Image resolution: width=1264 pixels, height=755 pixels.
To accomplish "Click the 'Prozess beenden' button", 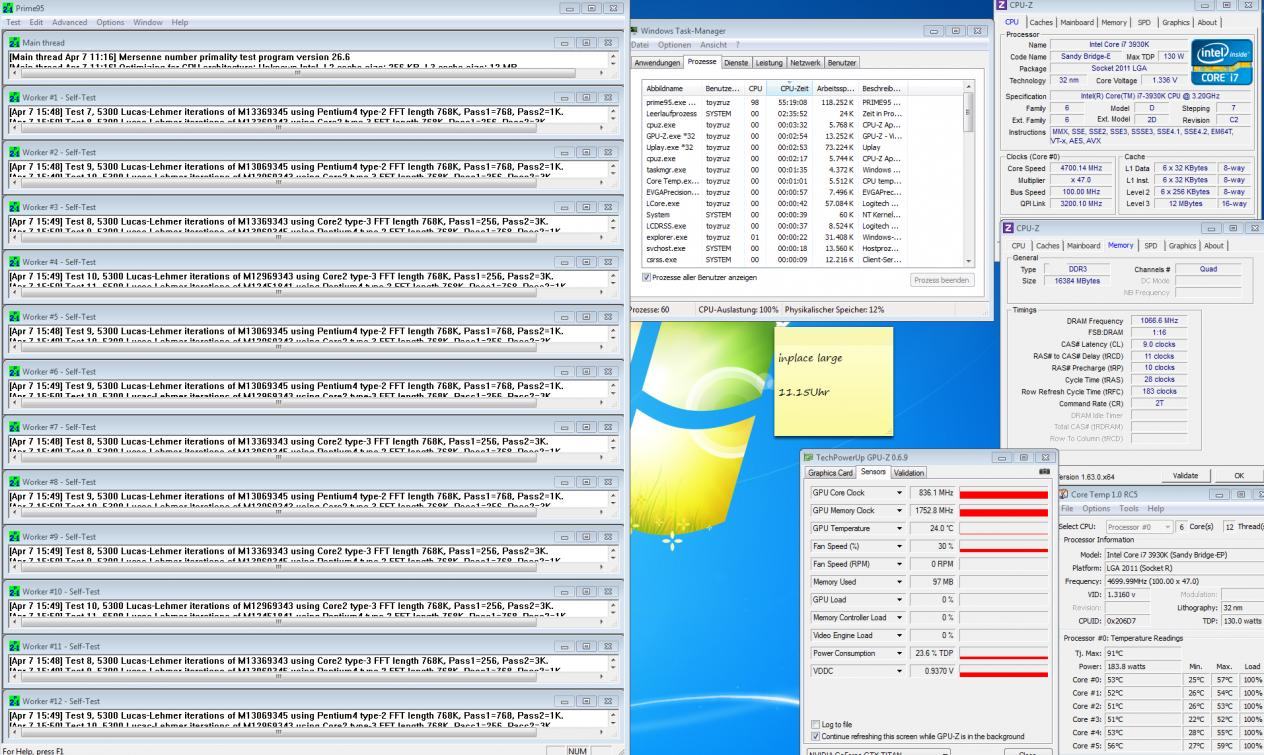I will click(x=941, y=280).
